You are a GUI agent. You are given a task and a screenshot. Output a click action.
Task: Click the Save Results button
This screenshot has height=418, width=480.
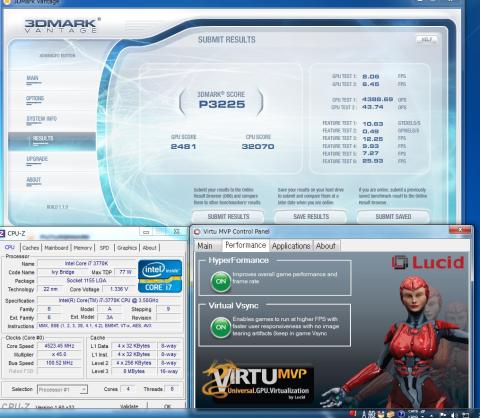coord(311,217)
